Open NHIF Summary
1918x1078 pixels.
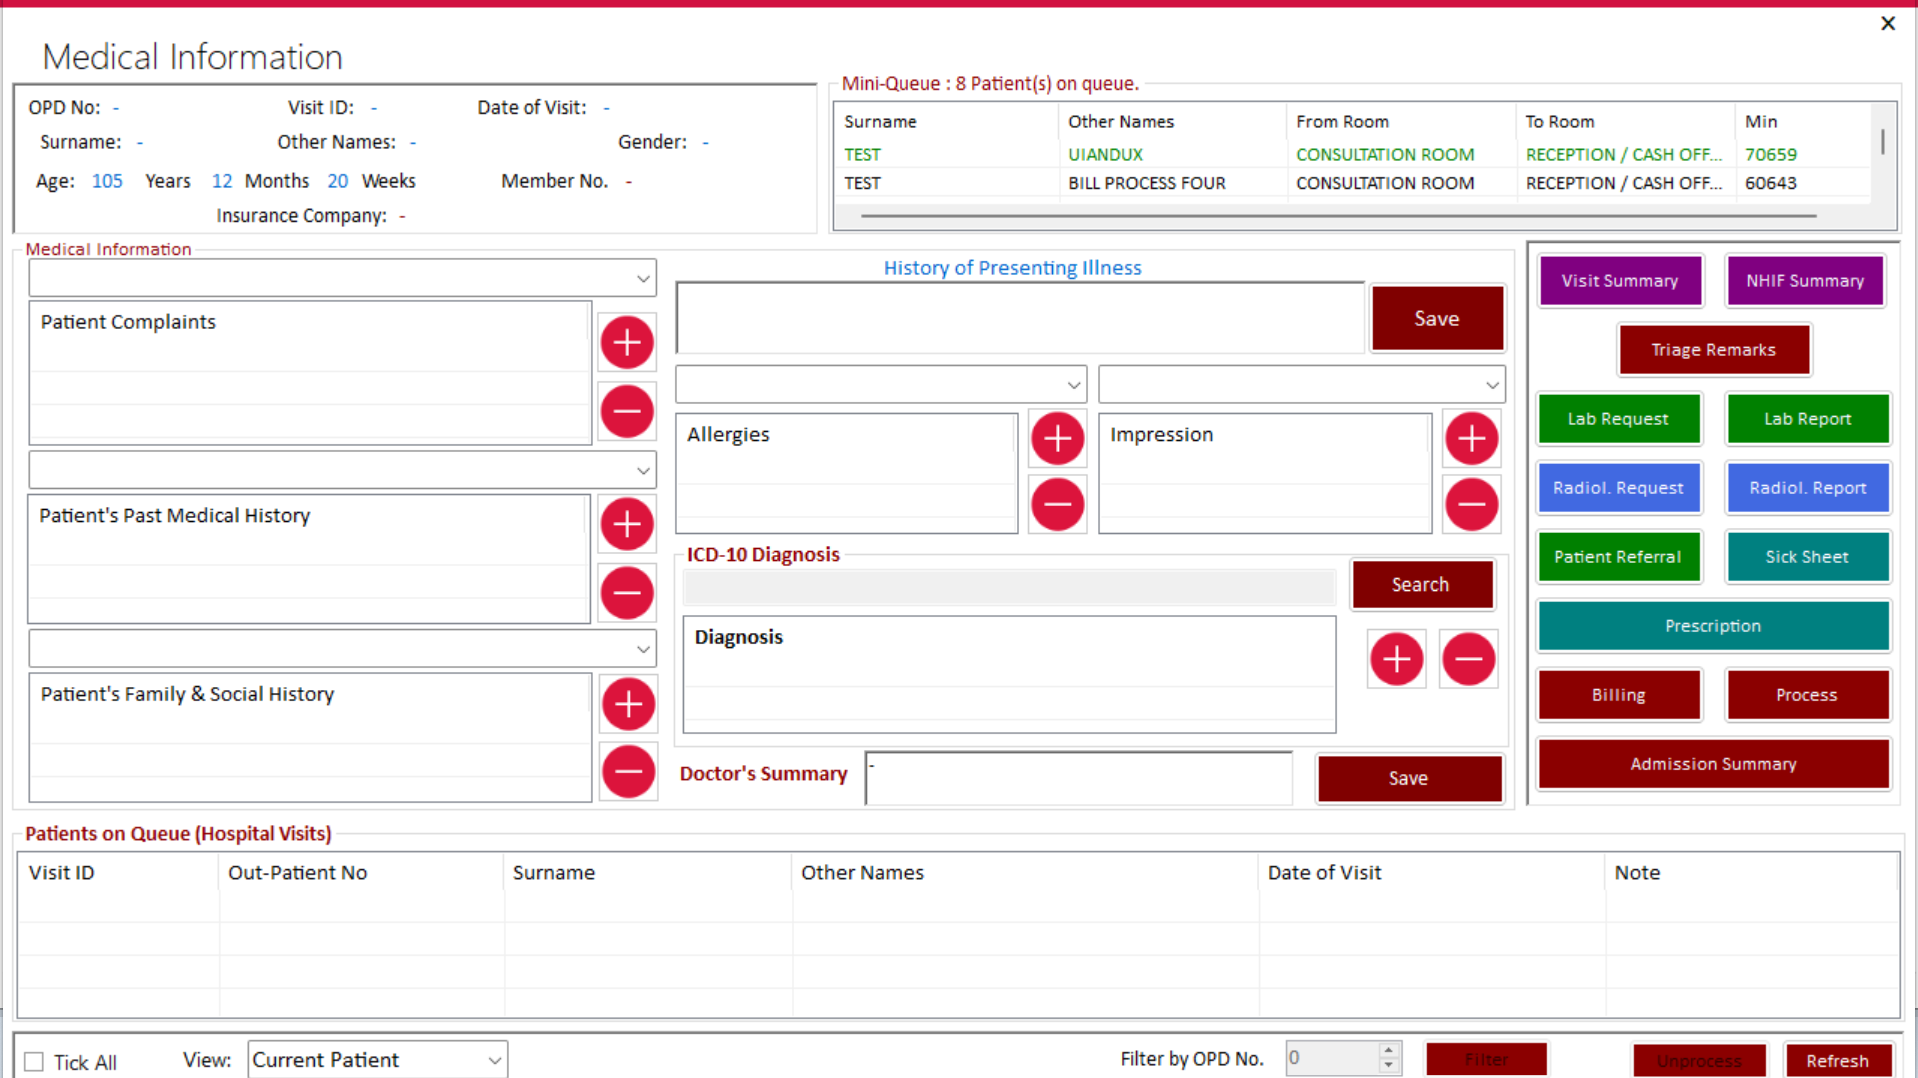[x=1805, y=281]
